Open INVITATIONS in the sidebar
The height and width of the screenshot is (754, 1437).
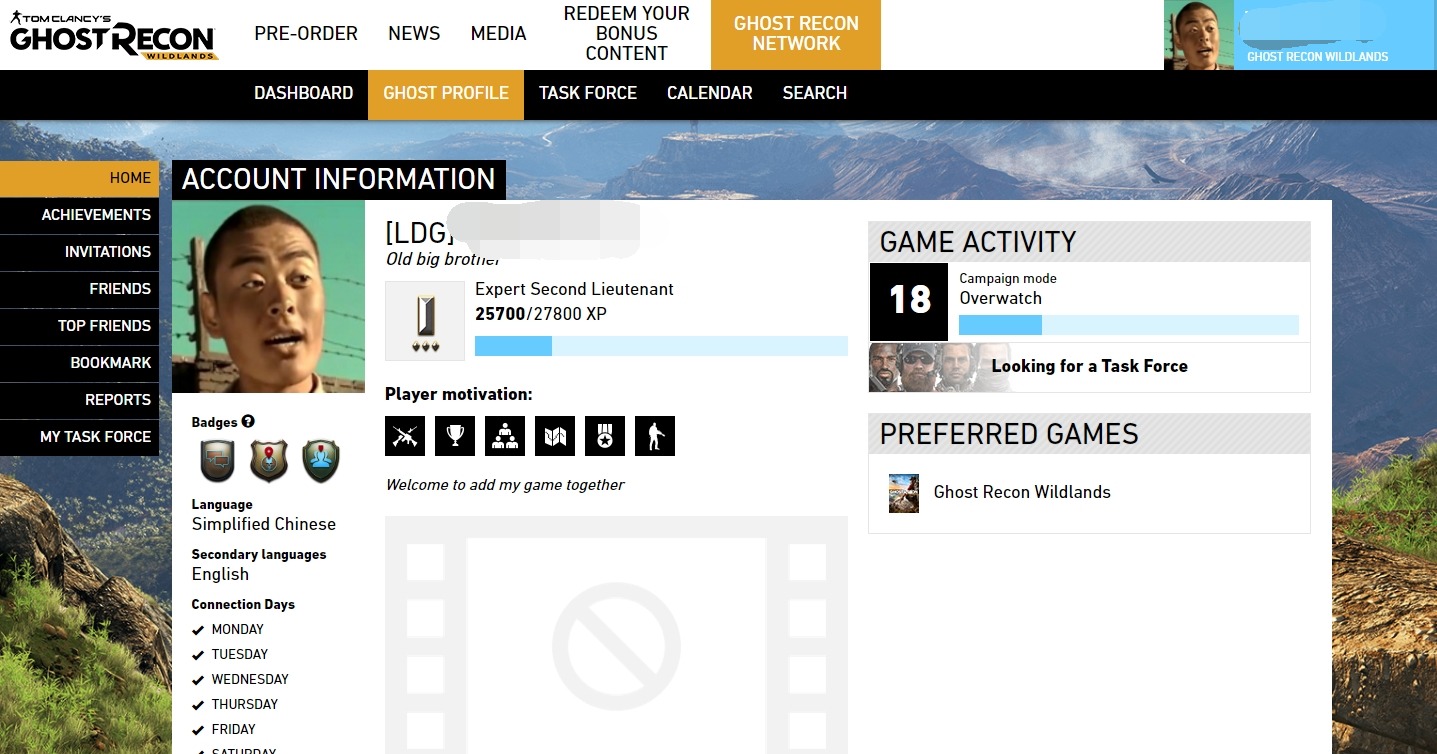click(79, 252)
